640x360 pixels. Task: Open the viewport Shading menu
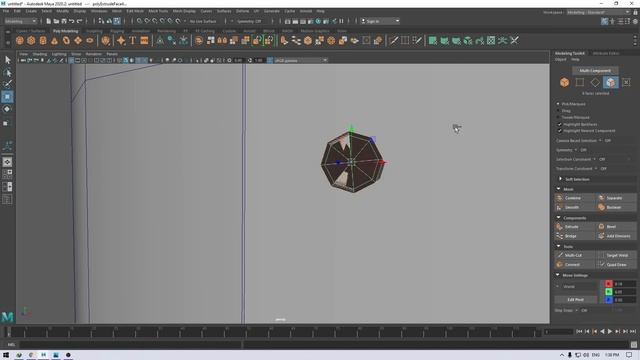click(40, 54)
